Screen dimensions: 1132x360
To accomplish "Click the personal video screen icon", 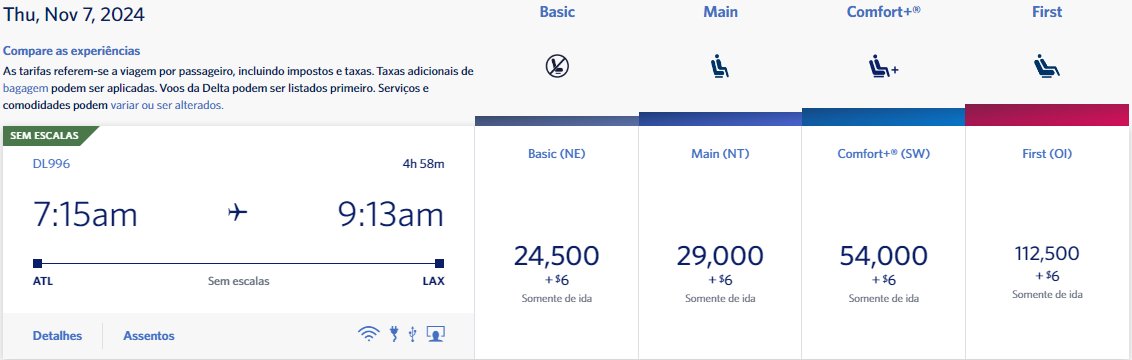I will 435,333.
